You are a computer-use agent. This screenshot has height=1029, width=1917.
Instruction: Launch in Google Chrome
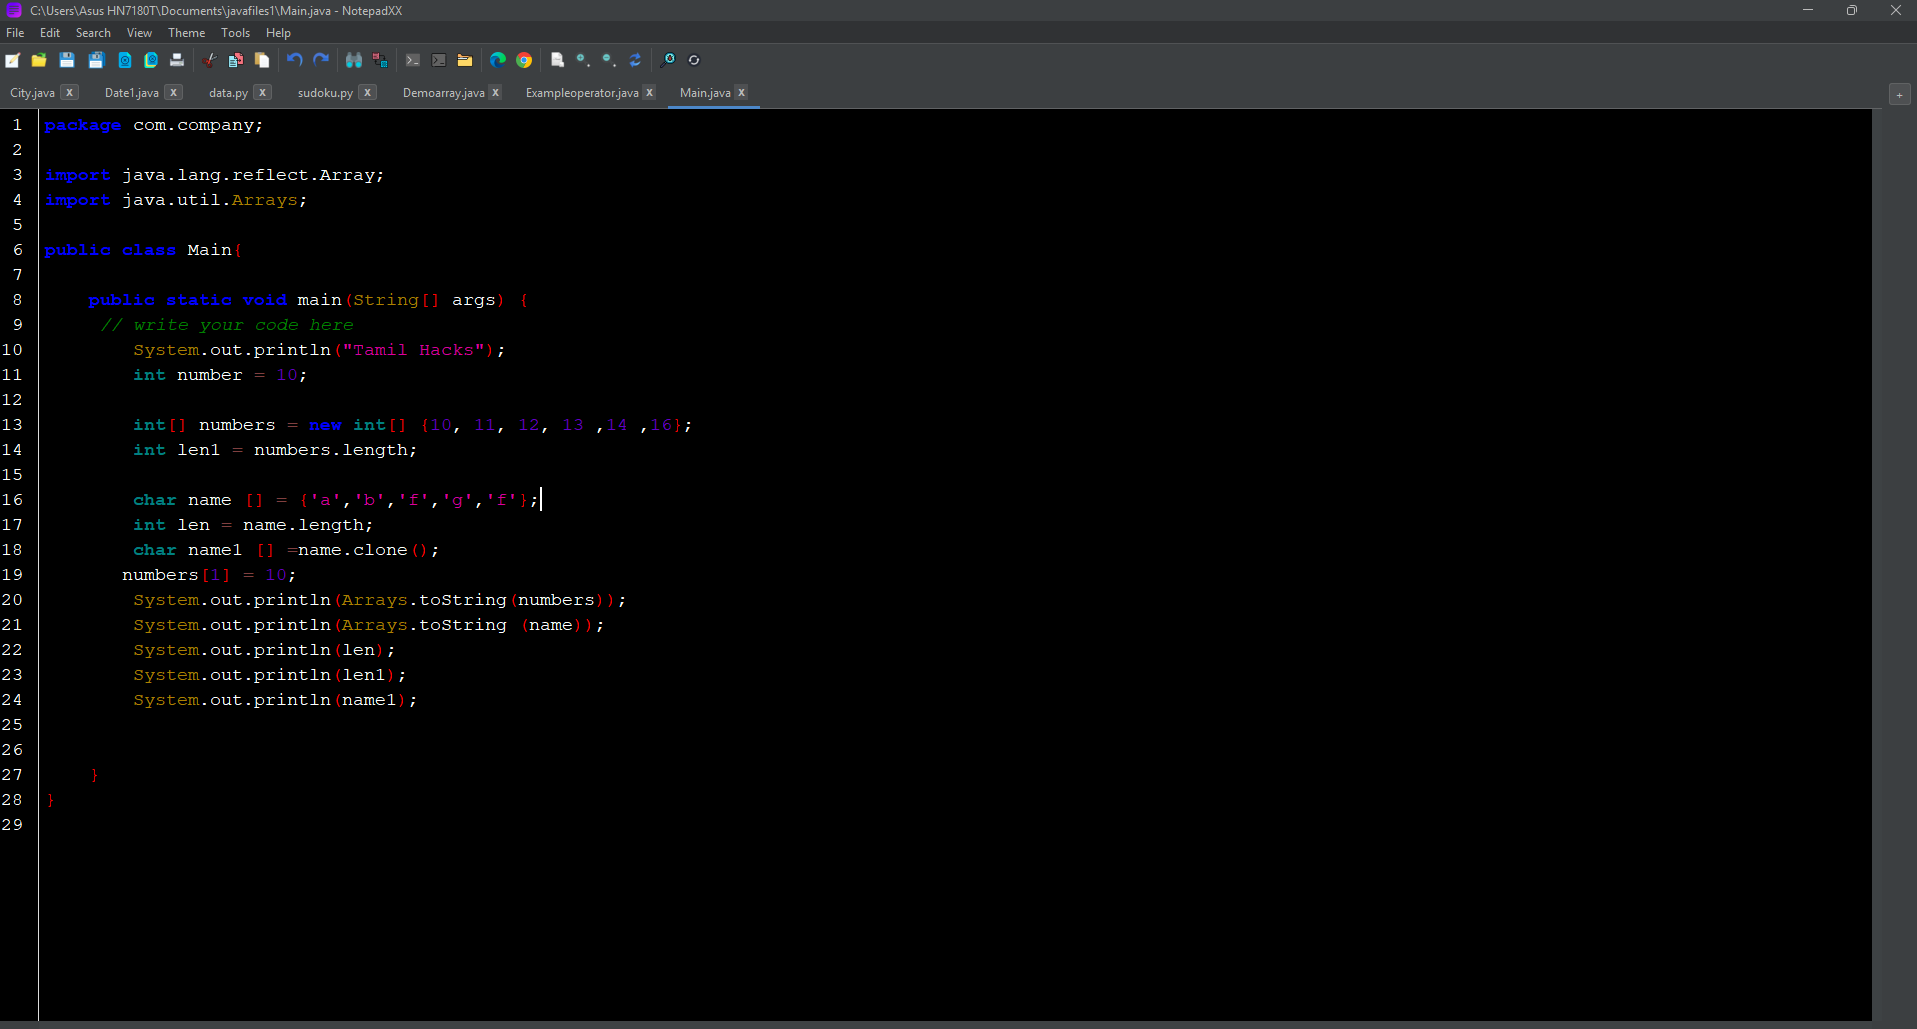(x=524, y=60)
